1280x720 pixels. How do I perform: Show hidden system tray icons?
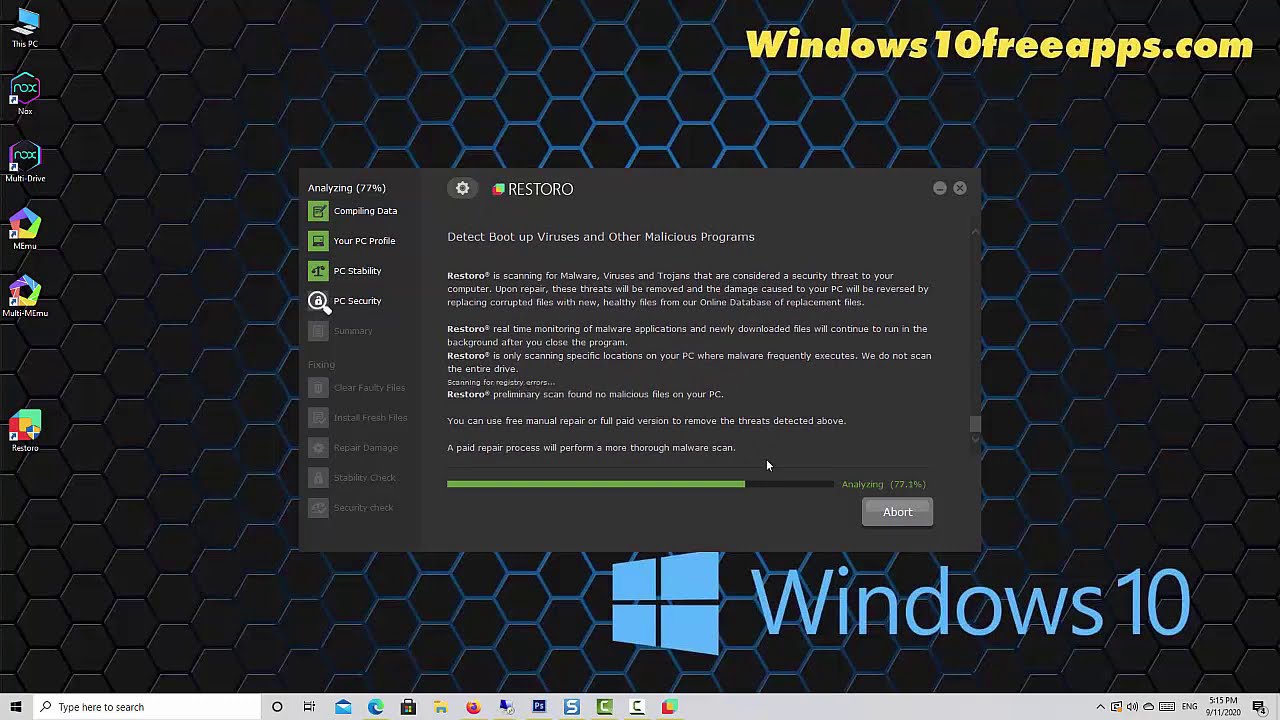coord(1100,707)
